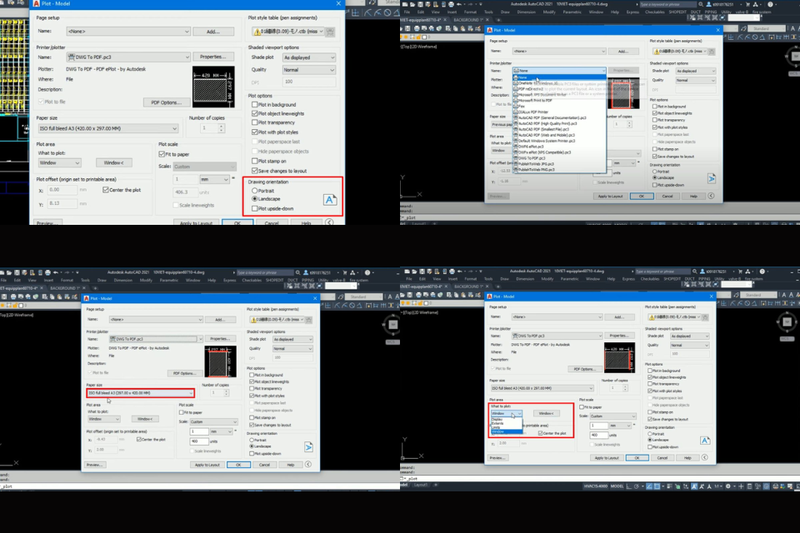Screen dimensions: 800x533
Task: Check Plot upside-down in top-left dialog
Action: (255, 209)
